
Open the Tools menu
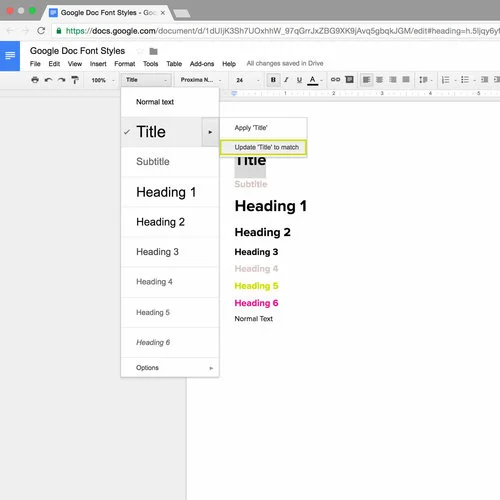(x=151, y=64)
